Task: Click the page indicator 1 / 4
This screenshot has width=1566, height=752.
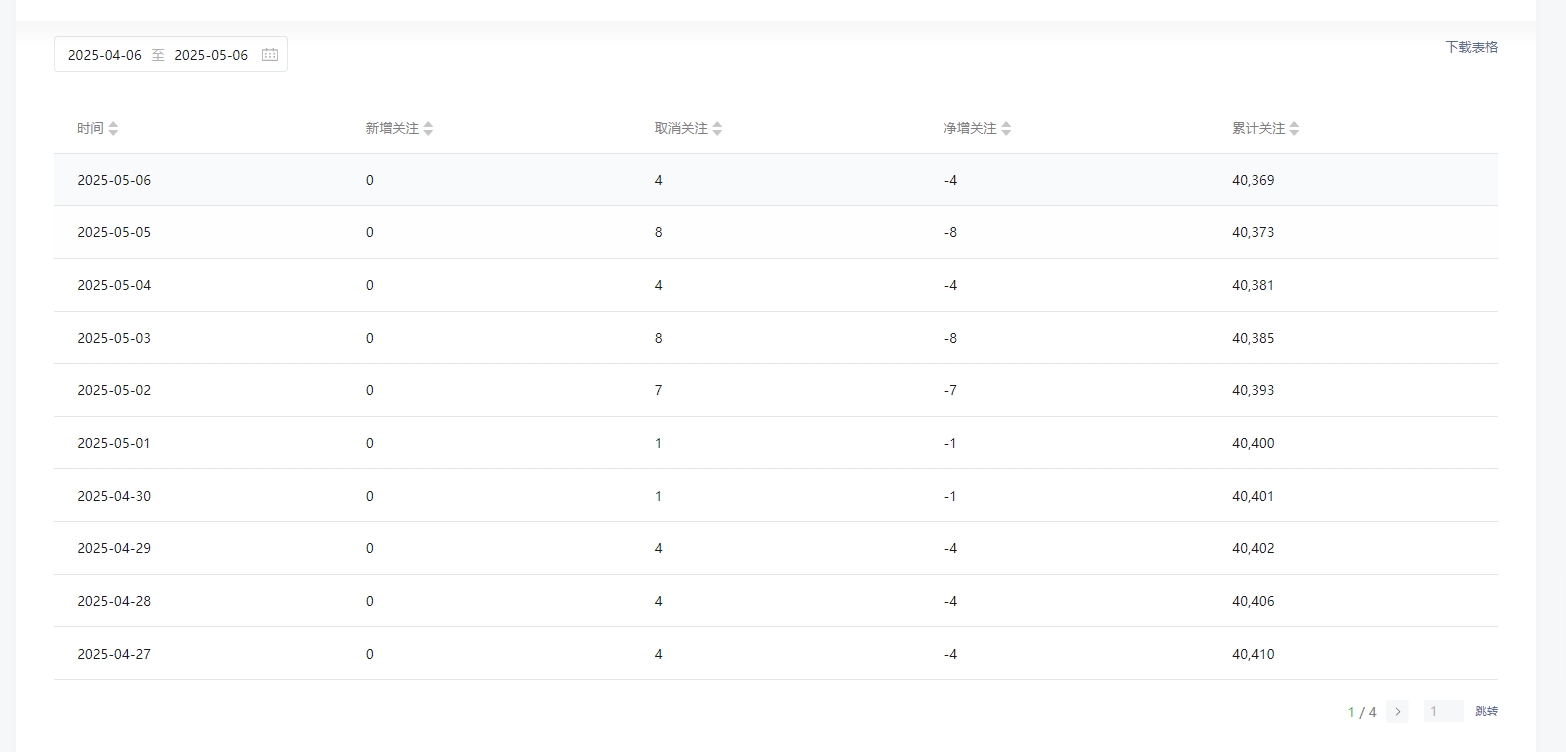Action: click(1362, 713)
